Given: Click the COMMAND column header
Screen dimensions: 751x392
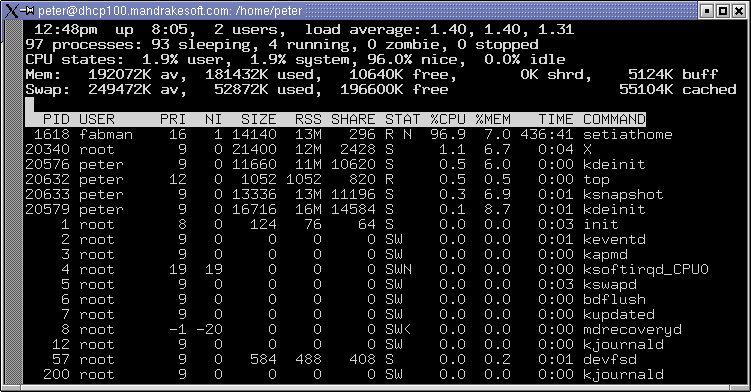Looking at the screenshot, I should (614, 119).
